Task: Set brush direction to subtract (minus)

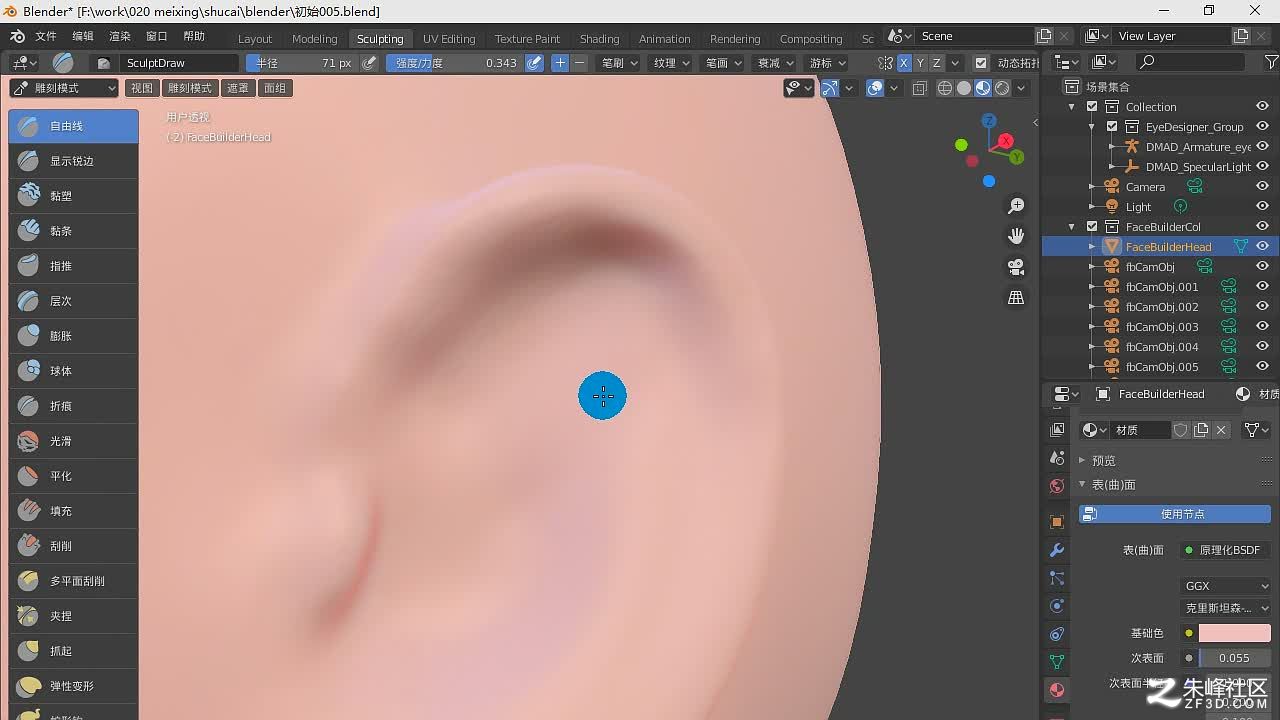Action: click(x=579, y=63)
